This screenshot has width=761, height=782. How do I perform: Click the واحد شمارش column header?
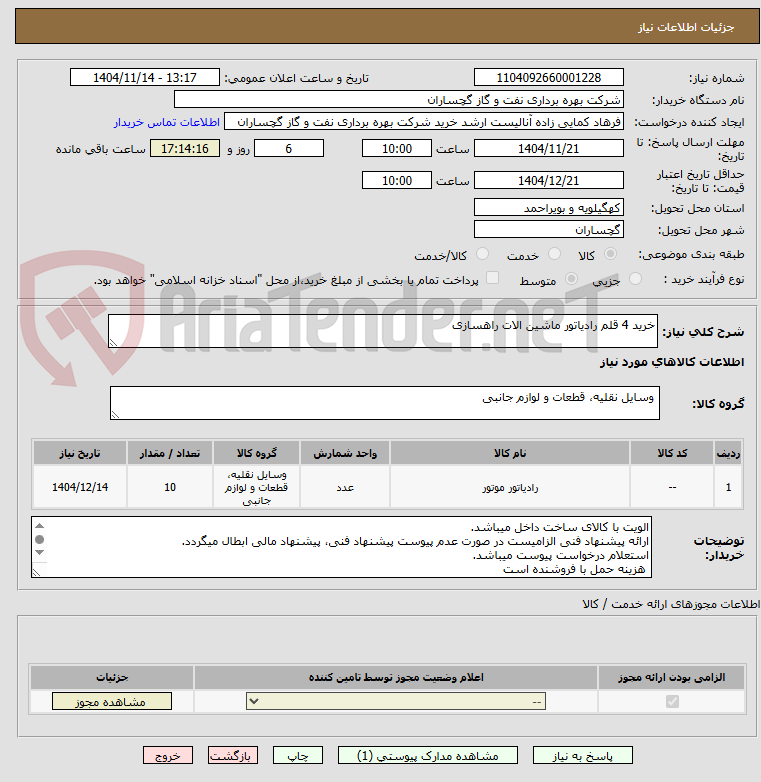[x=345, y=453]
